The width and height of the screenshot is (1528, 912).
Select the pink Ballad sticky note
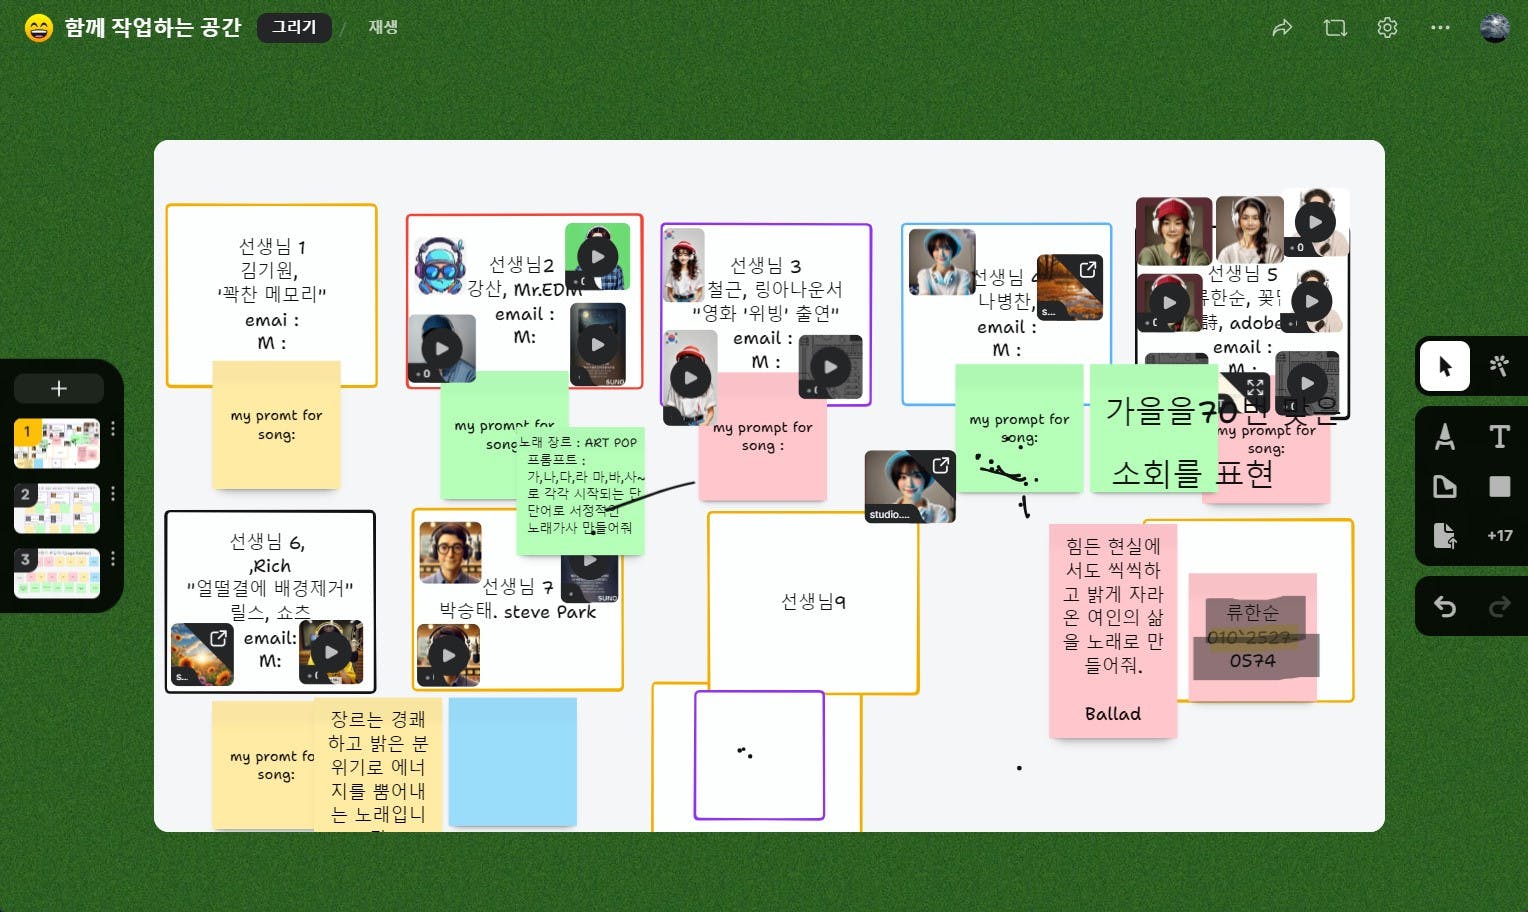[1113, 631]
